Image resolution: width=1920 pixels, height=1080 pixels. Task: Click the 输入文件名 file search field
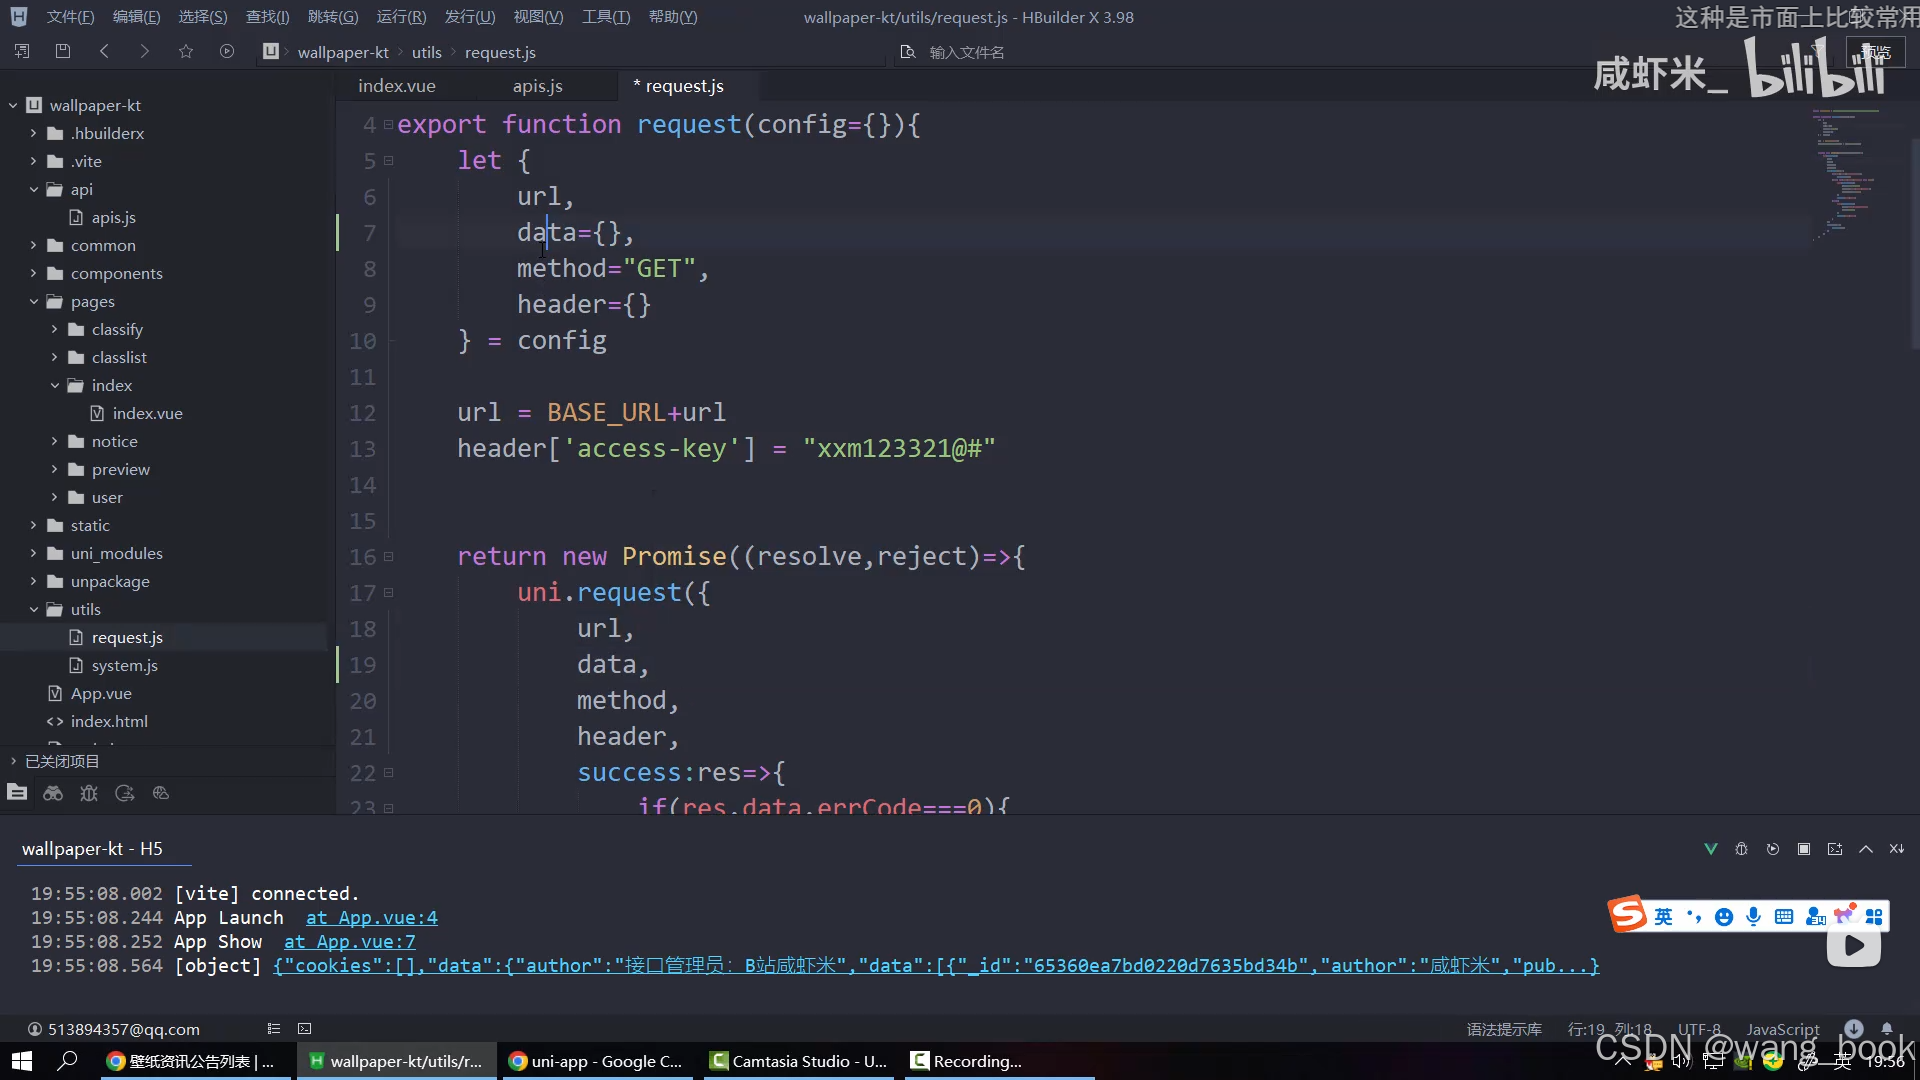coord(966,52)
